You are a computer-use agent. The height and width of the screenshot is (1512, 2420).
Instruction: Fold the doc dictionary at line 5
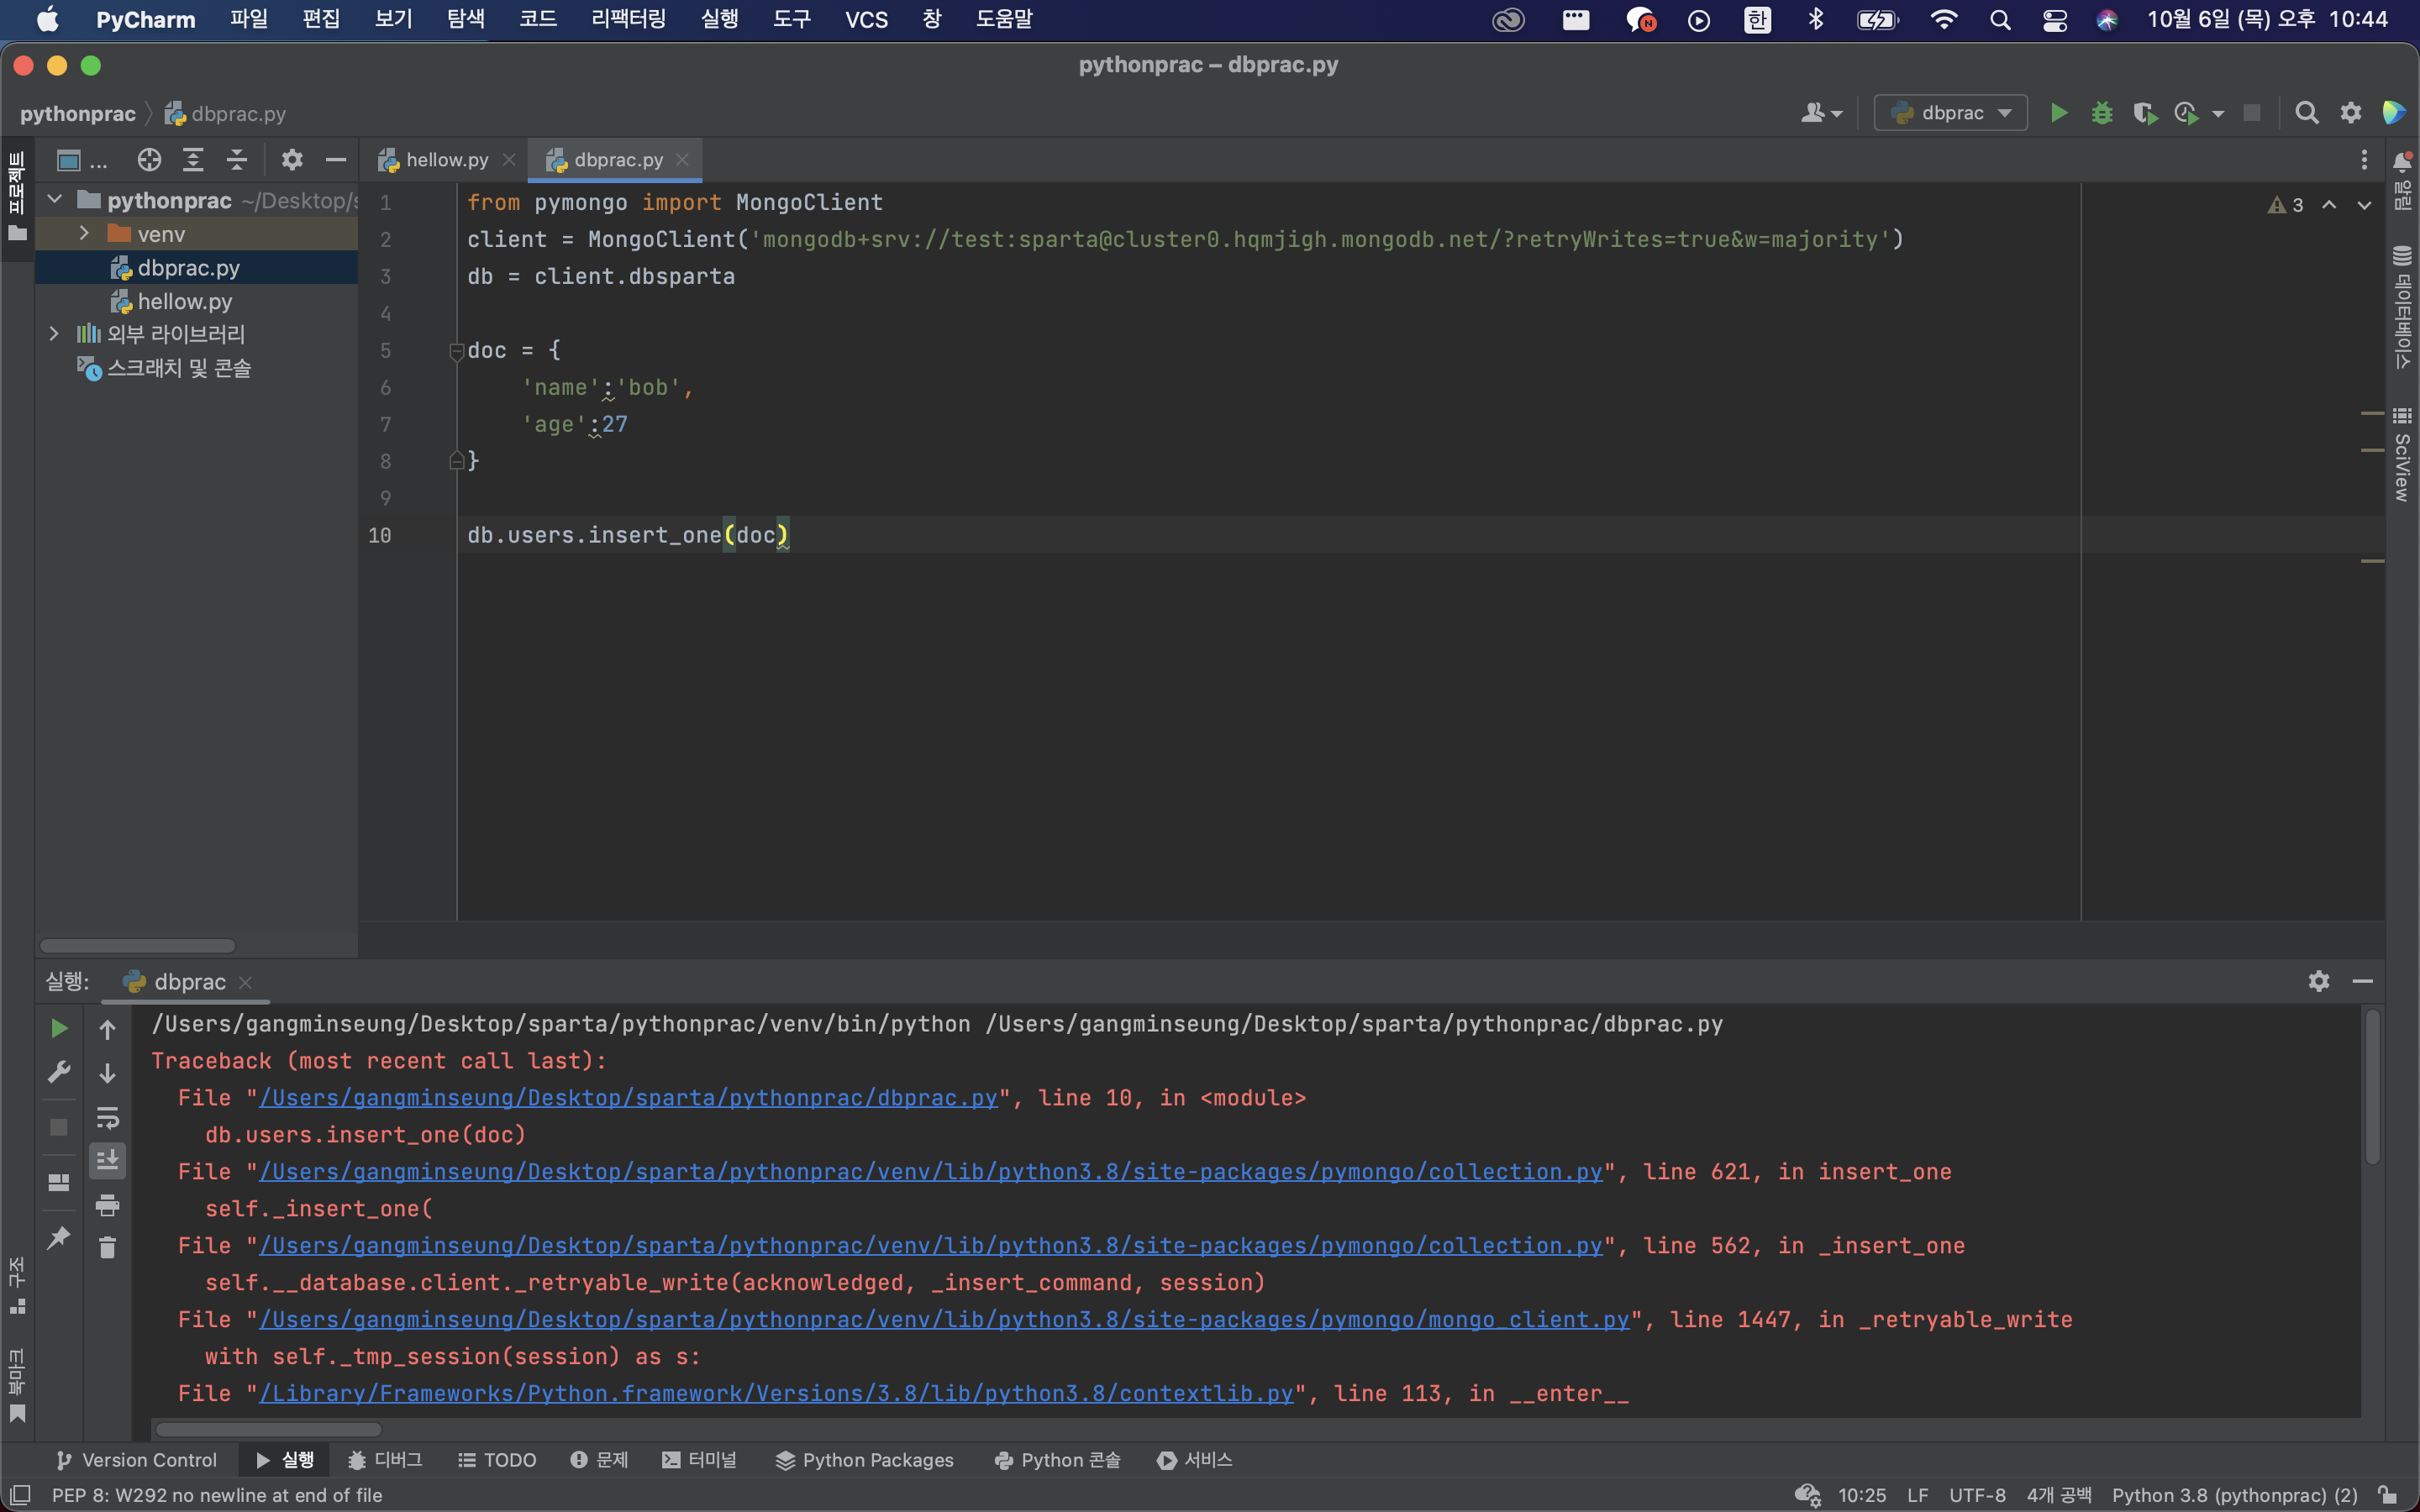click(x=456, y=351)
